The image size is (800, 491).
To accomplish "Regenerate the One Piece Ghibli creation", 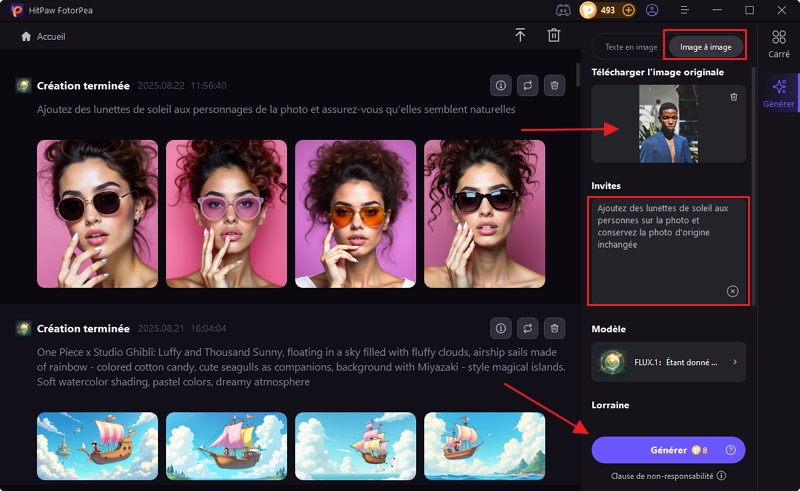I will pyautogui.click(x=528, y=328).
